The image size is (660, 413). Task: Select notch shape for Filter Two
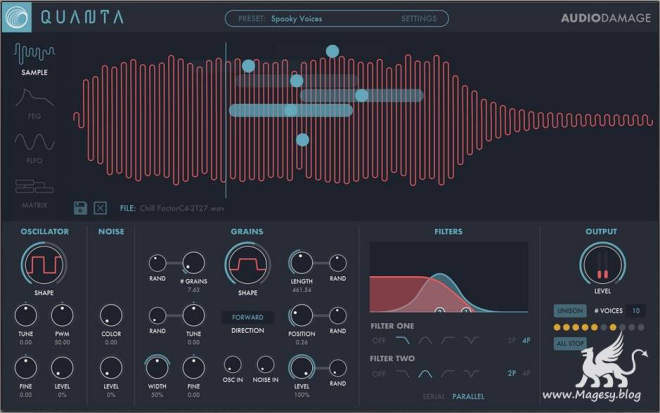click(471, 373)
